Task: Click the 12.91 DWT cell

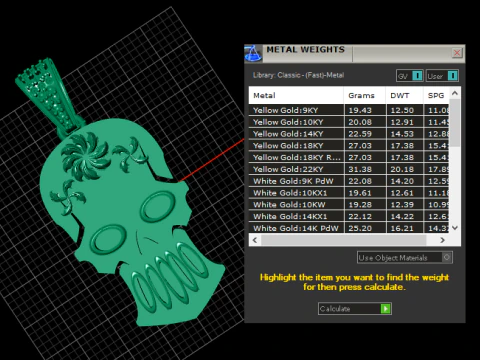Action: coord(405,122)
